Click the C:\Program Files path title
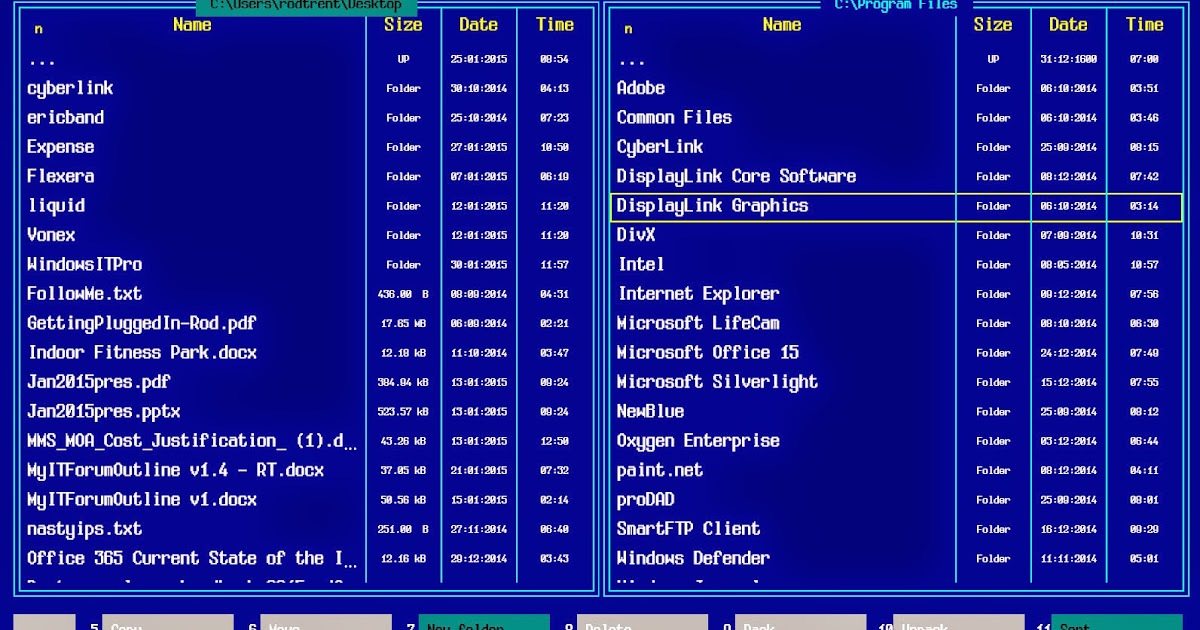The width and height of the screenshot is (1200, 630). (897, 4)
